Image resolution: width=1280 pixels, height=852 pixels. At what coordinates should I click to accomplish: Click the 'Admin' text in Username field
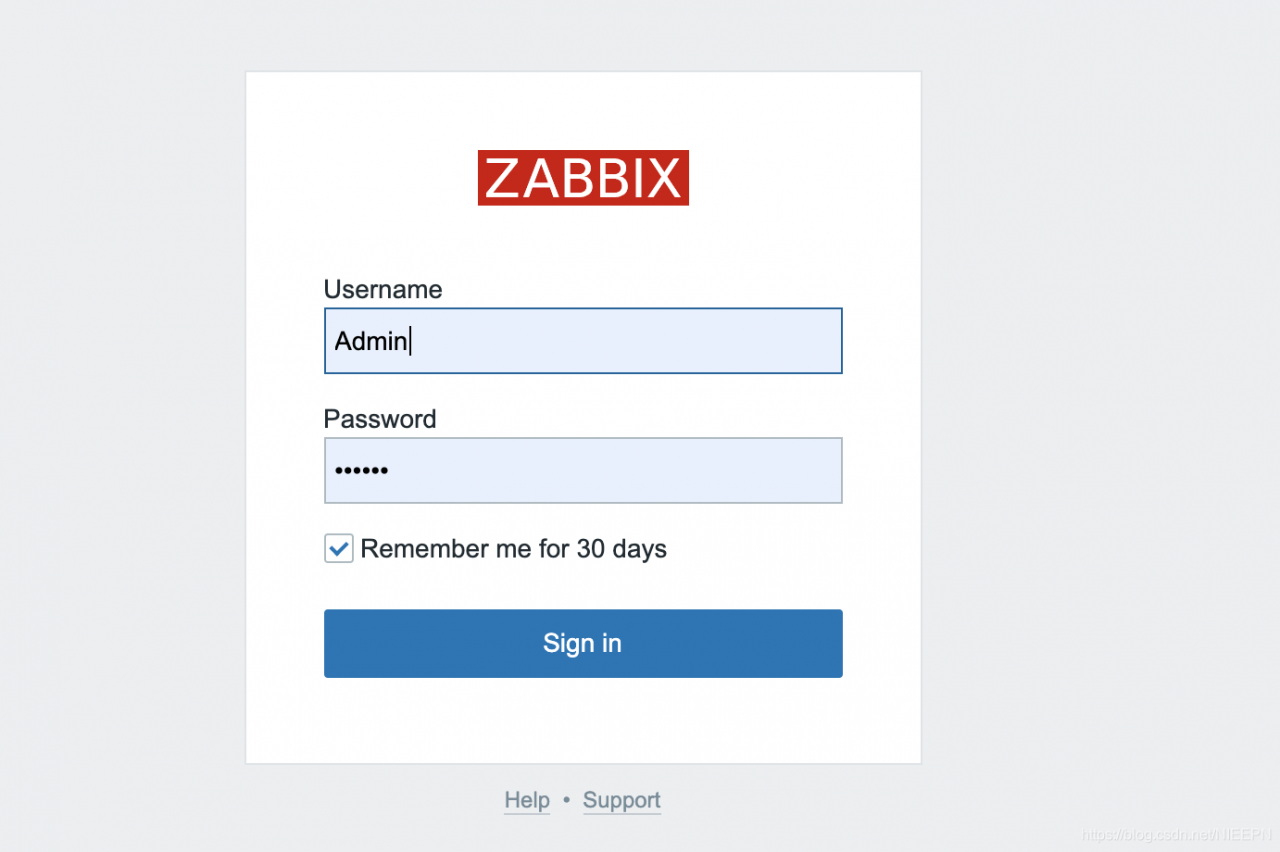[371, 341]
